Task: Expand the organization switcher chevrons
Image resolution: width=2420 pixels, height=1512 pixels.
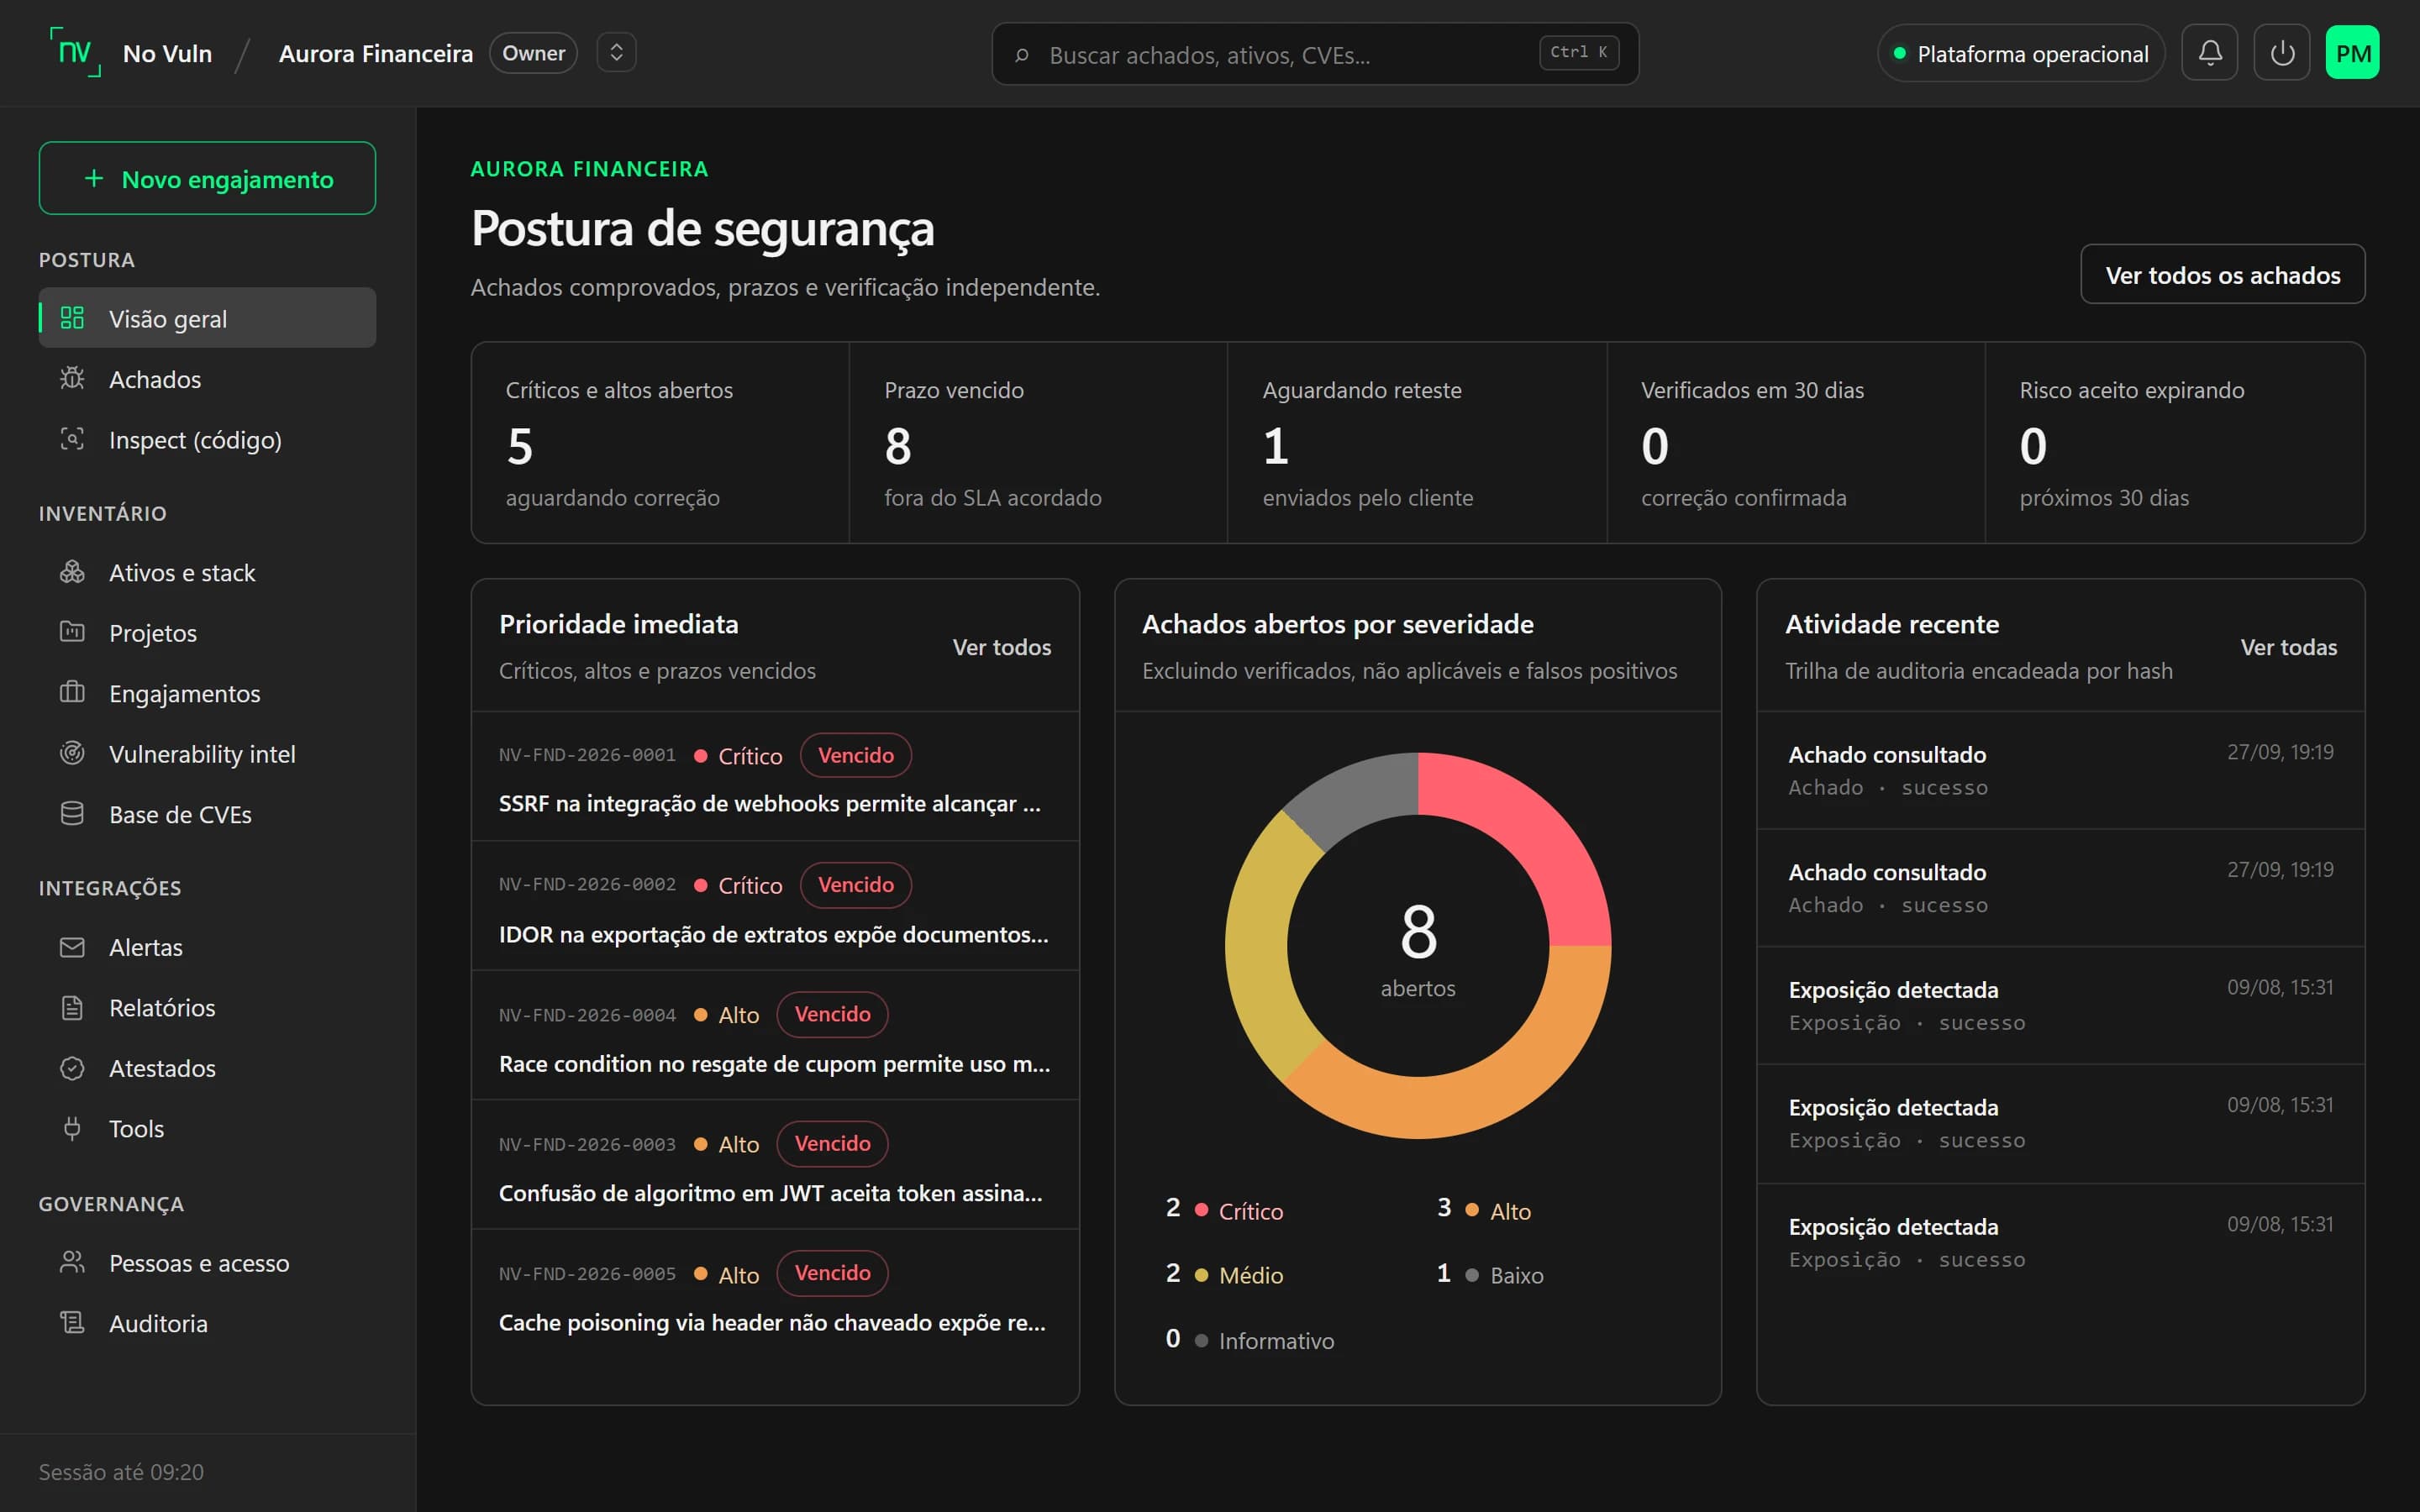Action: tap(616, 52)
